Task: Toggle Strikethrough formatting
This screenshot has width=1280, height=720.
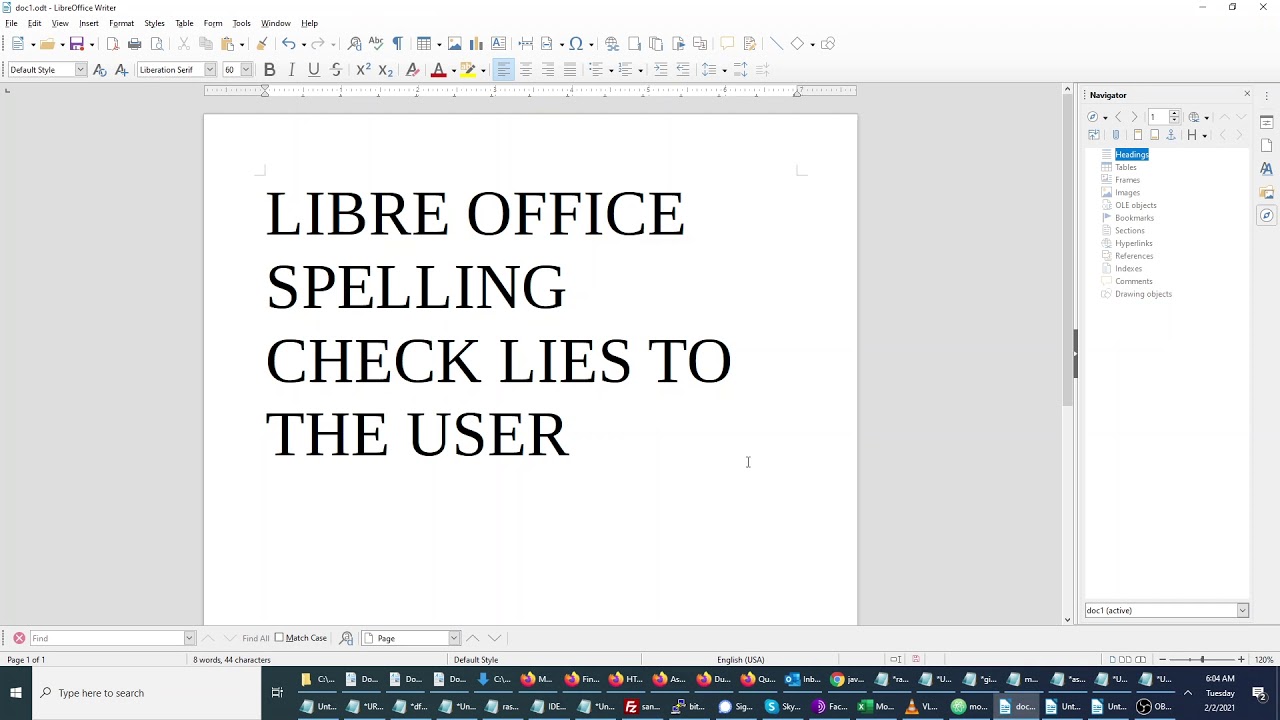Action: point(336,70)
